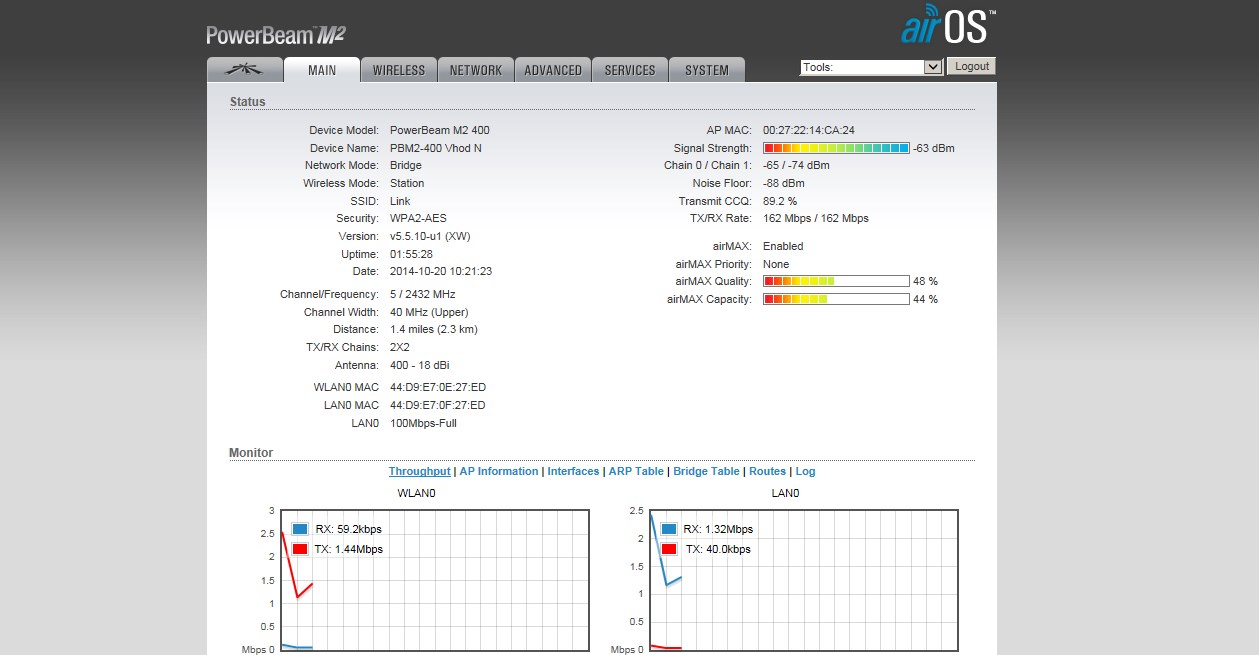Click the Device Model value PowerBeam M2 400
Screen dimensions: 1259x655
[440, 130]
